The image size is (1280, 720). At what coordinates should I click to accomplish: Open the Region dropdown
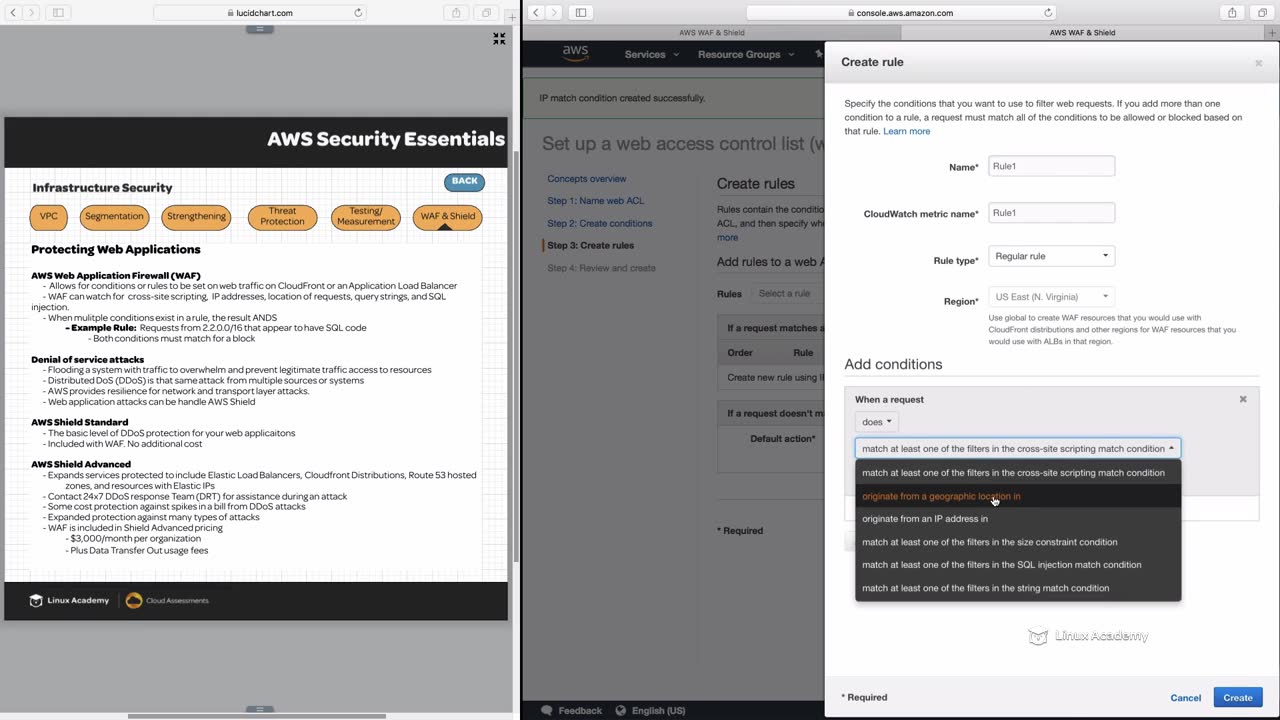(1051, 296)
